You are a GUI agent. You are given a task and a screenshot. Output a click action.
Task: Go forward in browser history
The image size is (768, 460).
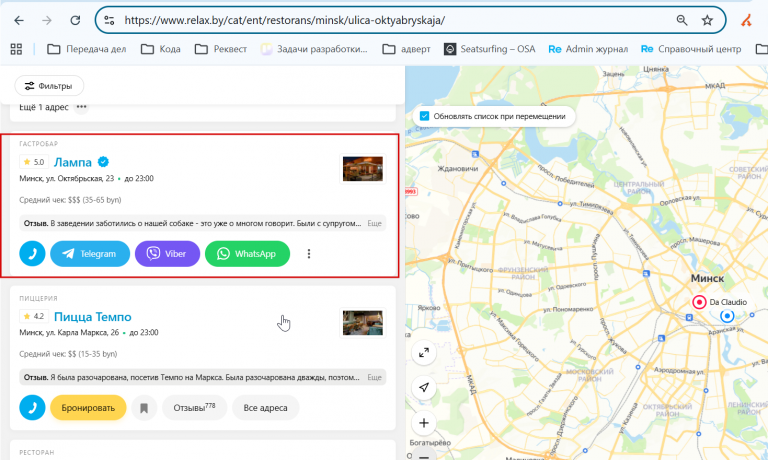click(x=47, y=20)
